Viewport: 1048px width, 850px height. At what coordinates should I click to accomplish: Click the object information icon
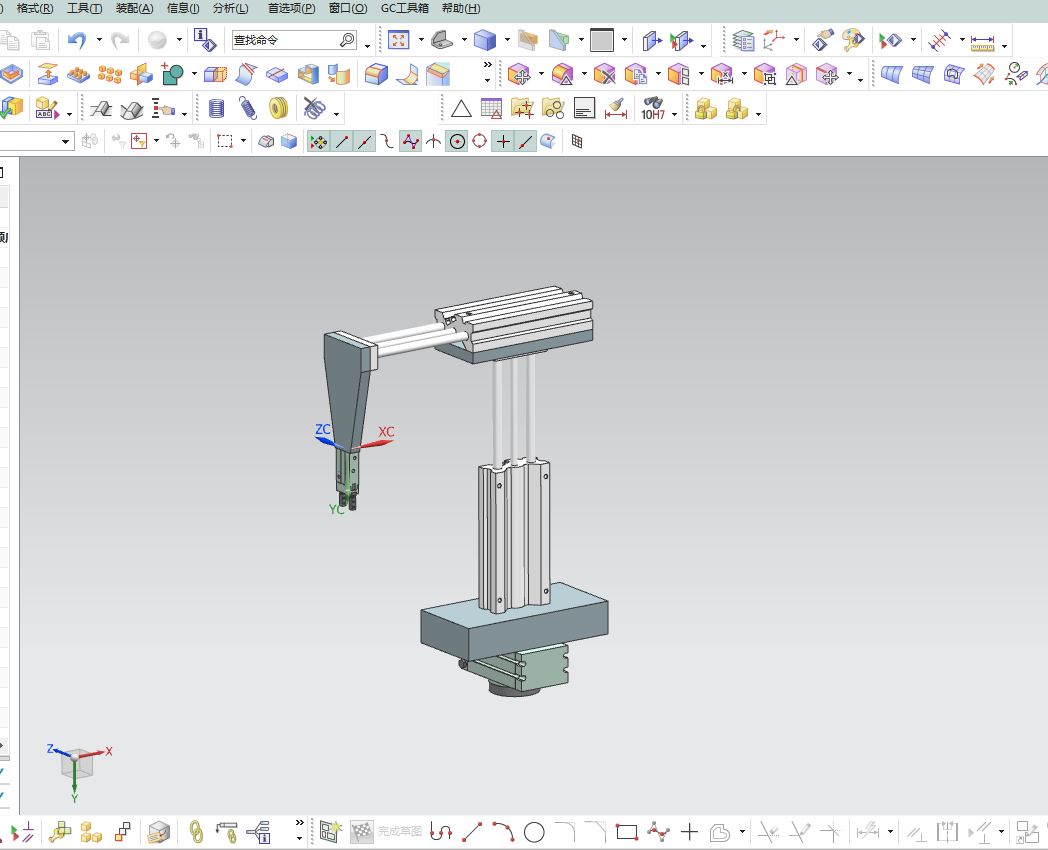[205, 40]
